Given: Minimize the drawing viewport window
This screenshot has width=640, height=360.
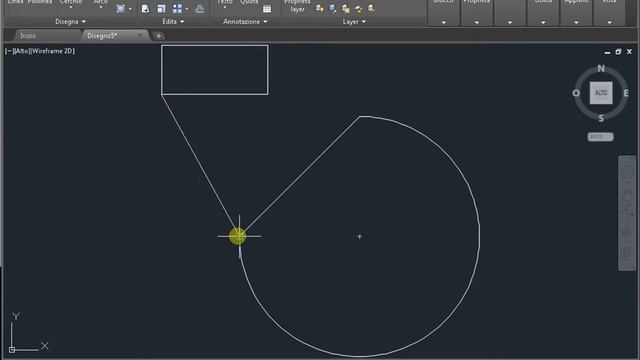Looking at the screenshot, I should pyautogui.click(x=607, y=52).
